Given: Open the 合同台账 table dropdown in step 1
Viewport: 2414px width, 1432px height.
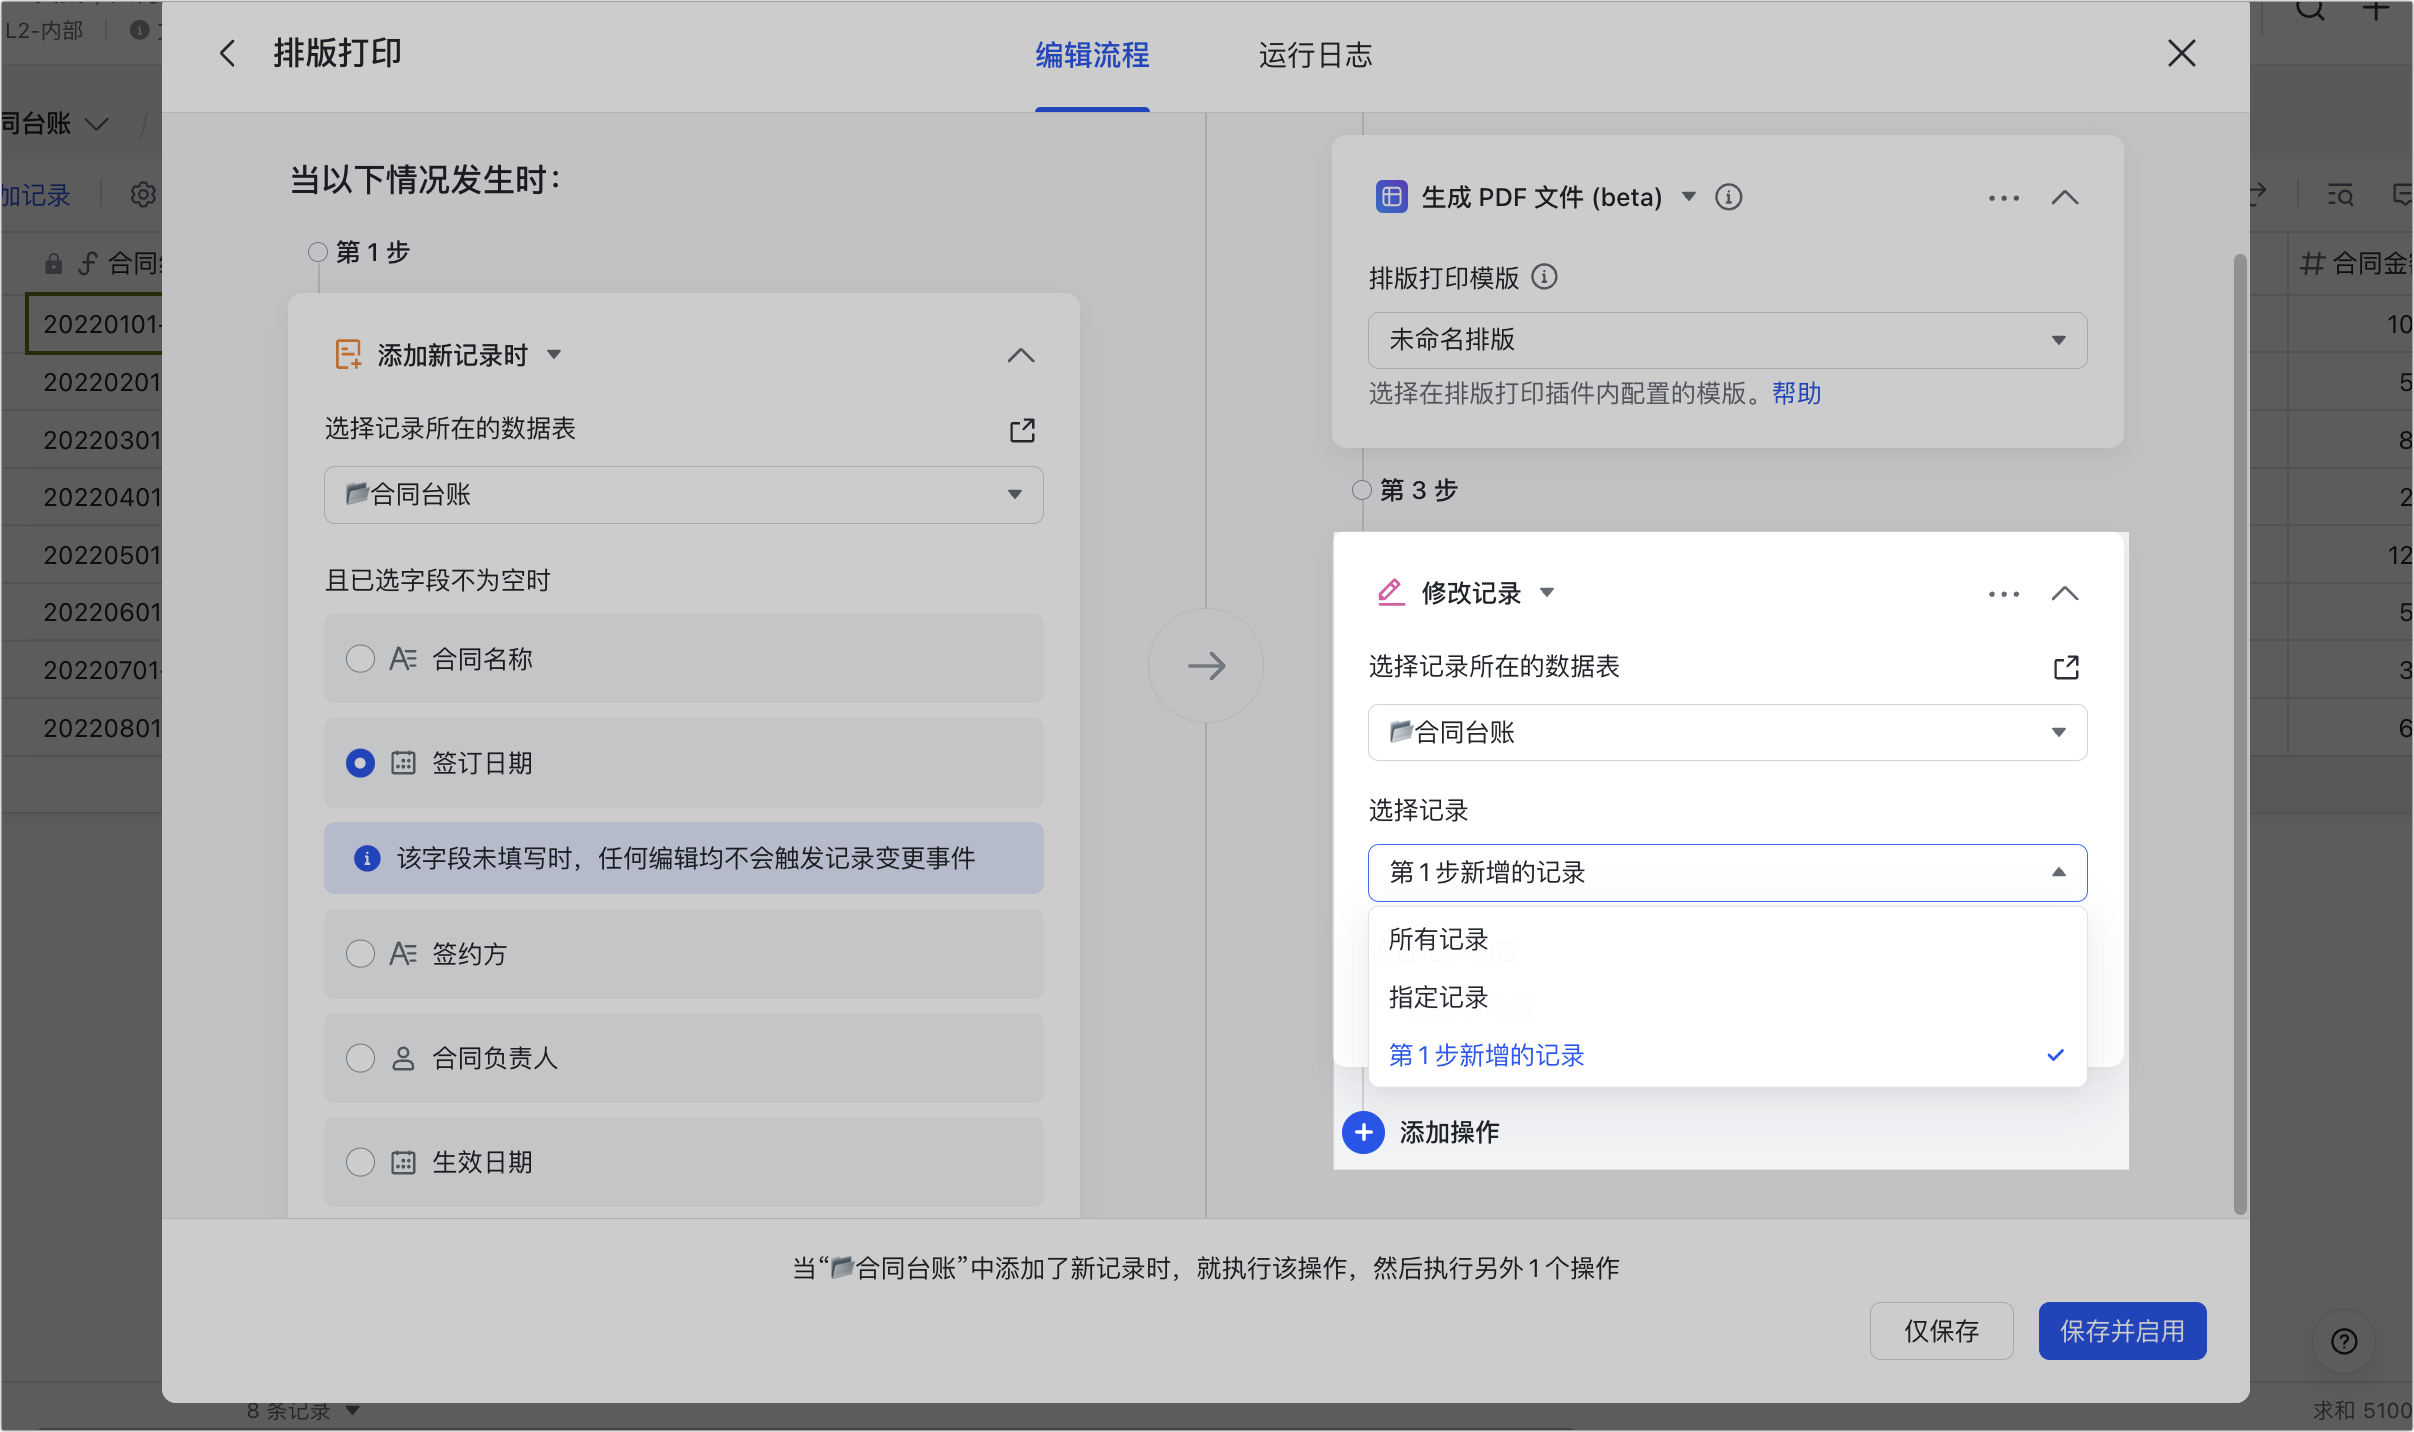Looking at the screenshot, I should click(683, 494).
